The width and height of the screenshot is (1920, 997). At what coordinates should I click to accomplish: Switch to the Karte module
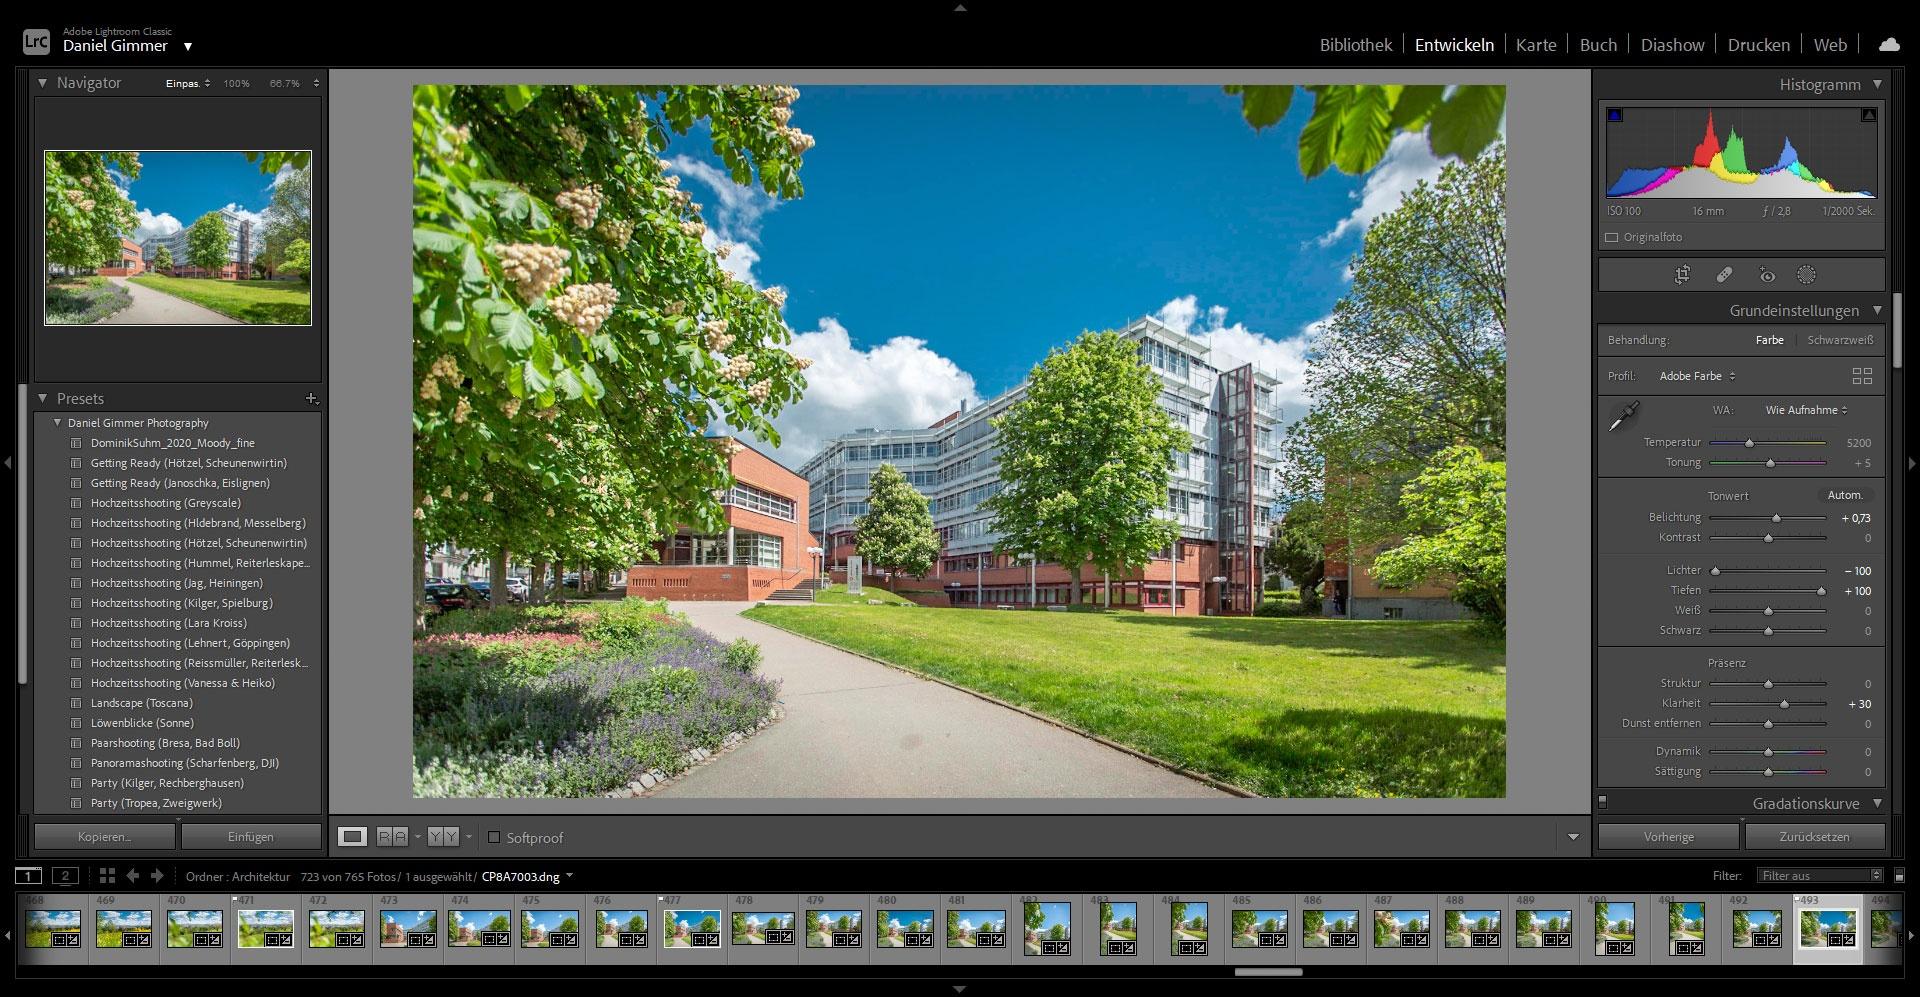pyautogui.click(x=1536, y=45)
